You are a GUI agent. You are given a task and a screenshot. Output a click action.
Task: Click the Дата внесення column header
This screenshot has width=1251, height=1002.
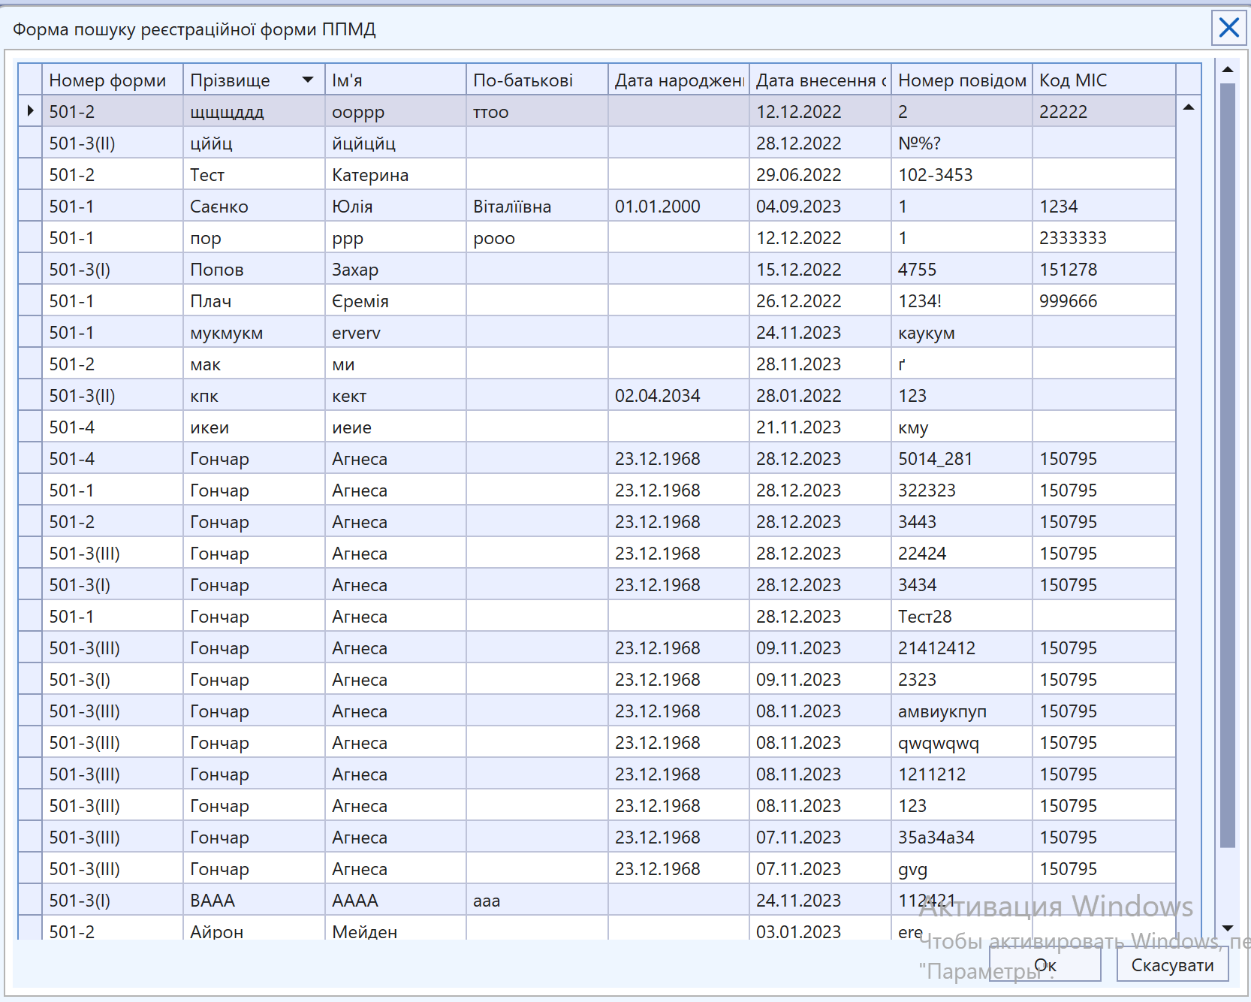point(820,80)
